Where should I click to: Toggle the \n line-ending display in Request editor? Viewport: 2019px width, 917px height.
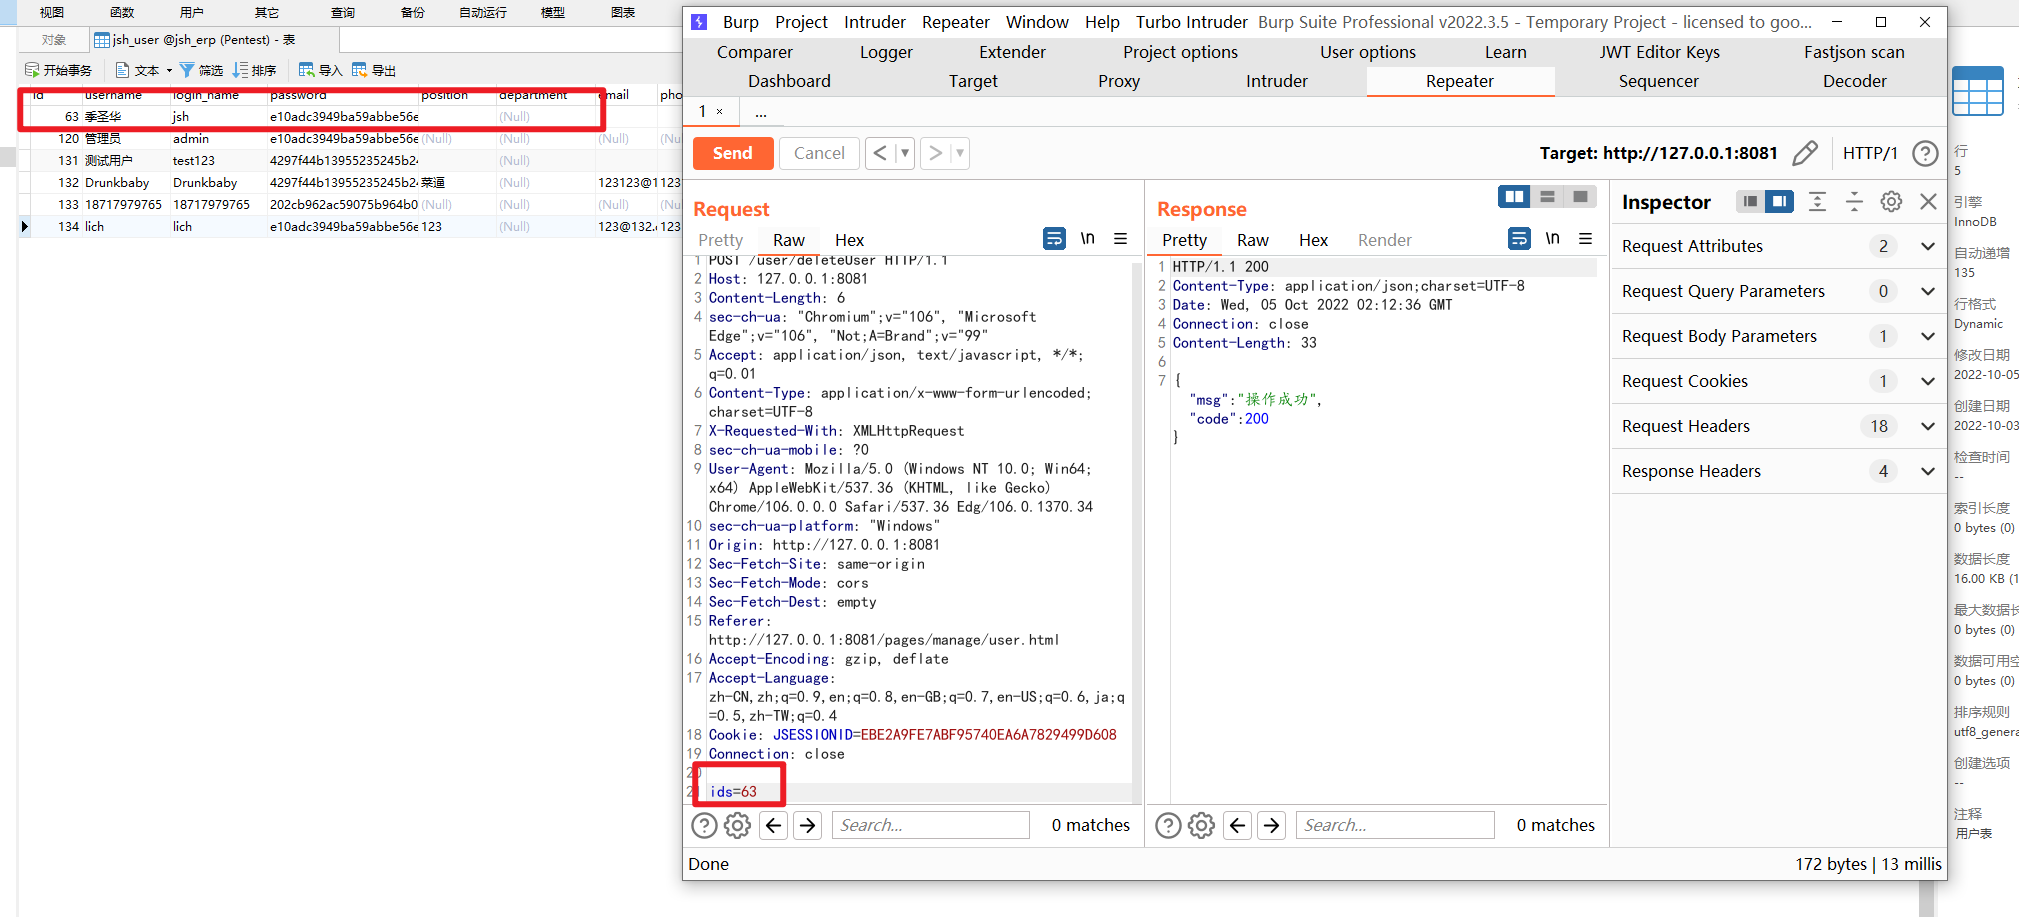point(1087,238)
